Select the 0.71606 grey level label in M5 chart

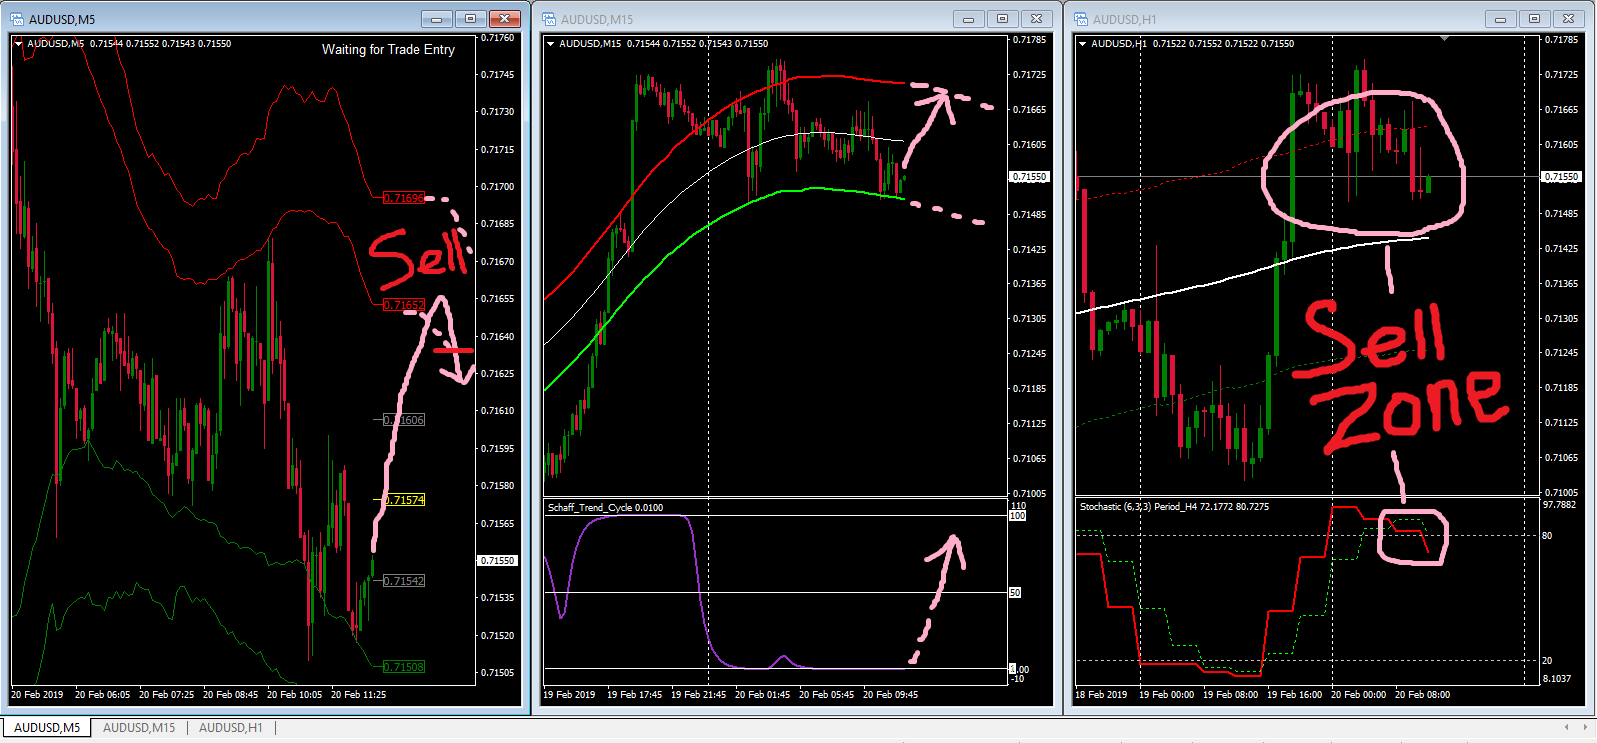[x=404, y=420]
